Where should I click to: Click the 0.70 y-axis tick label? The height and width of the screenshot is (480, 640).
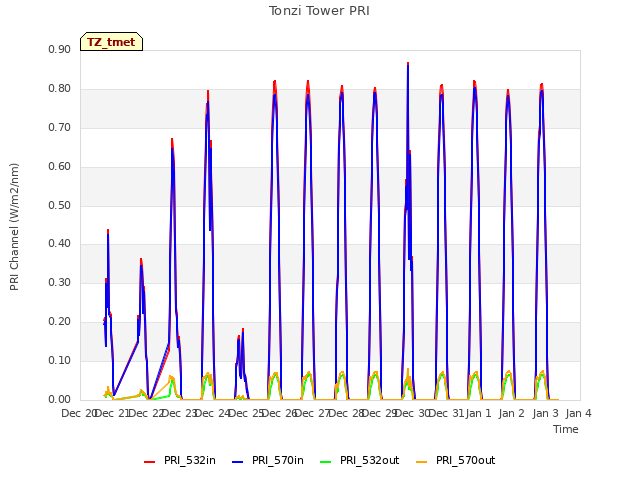click(60, 127)
